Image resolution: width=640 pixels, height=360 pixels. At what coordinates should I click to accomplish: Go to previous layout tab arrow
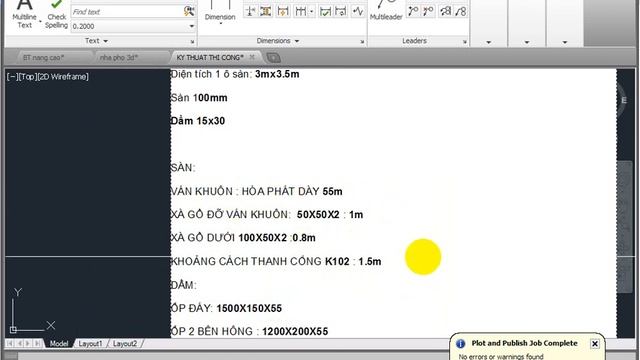tap(19, 344)
